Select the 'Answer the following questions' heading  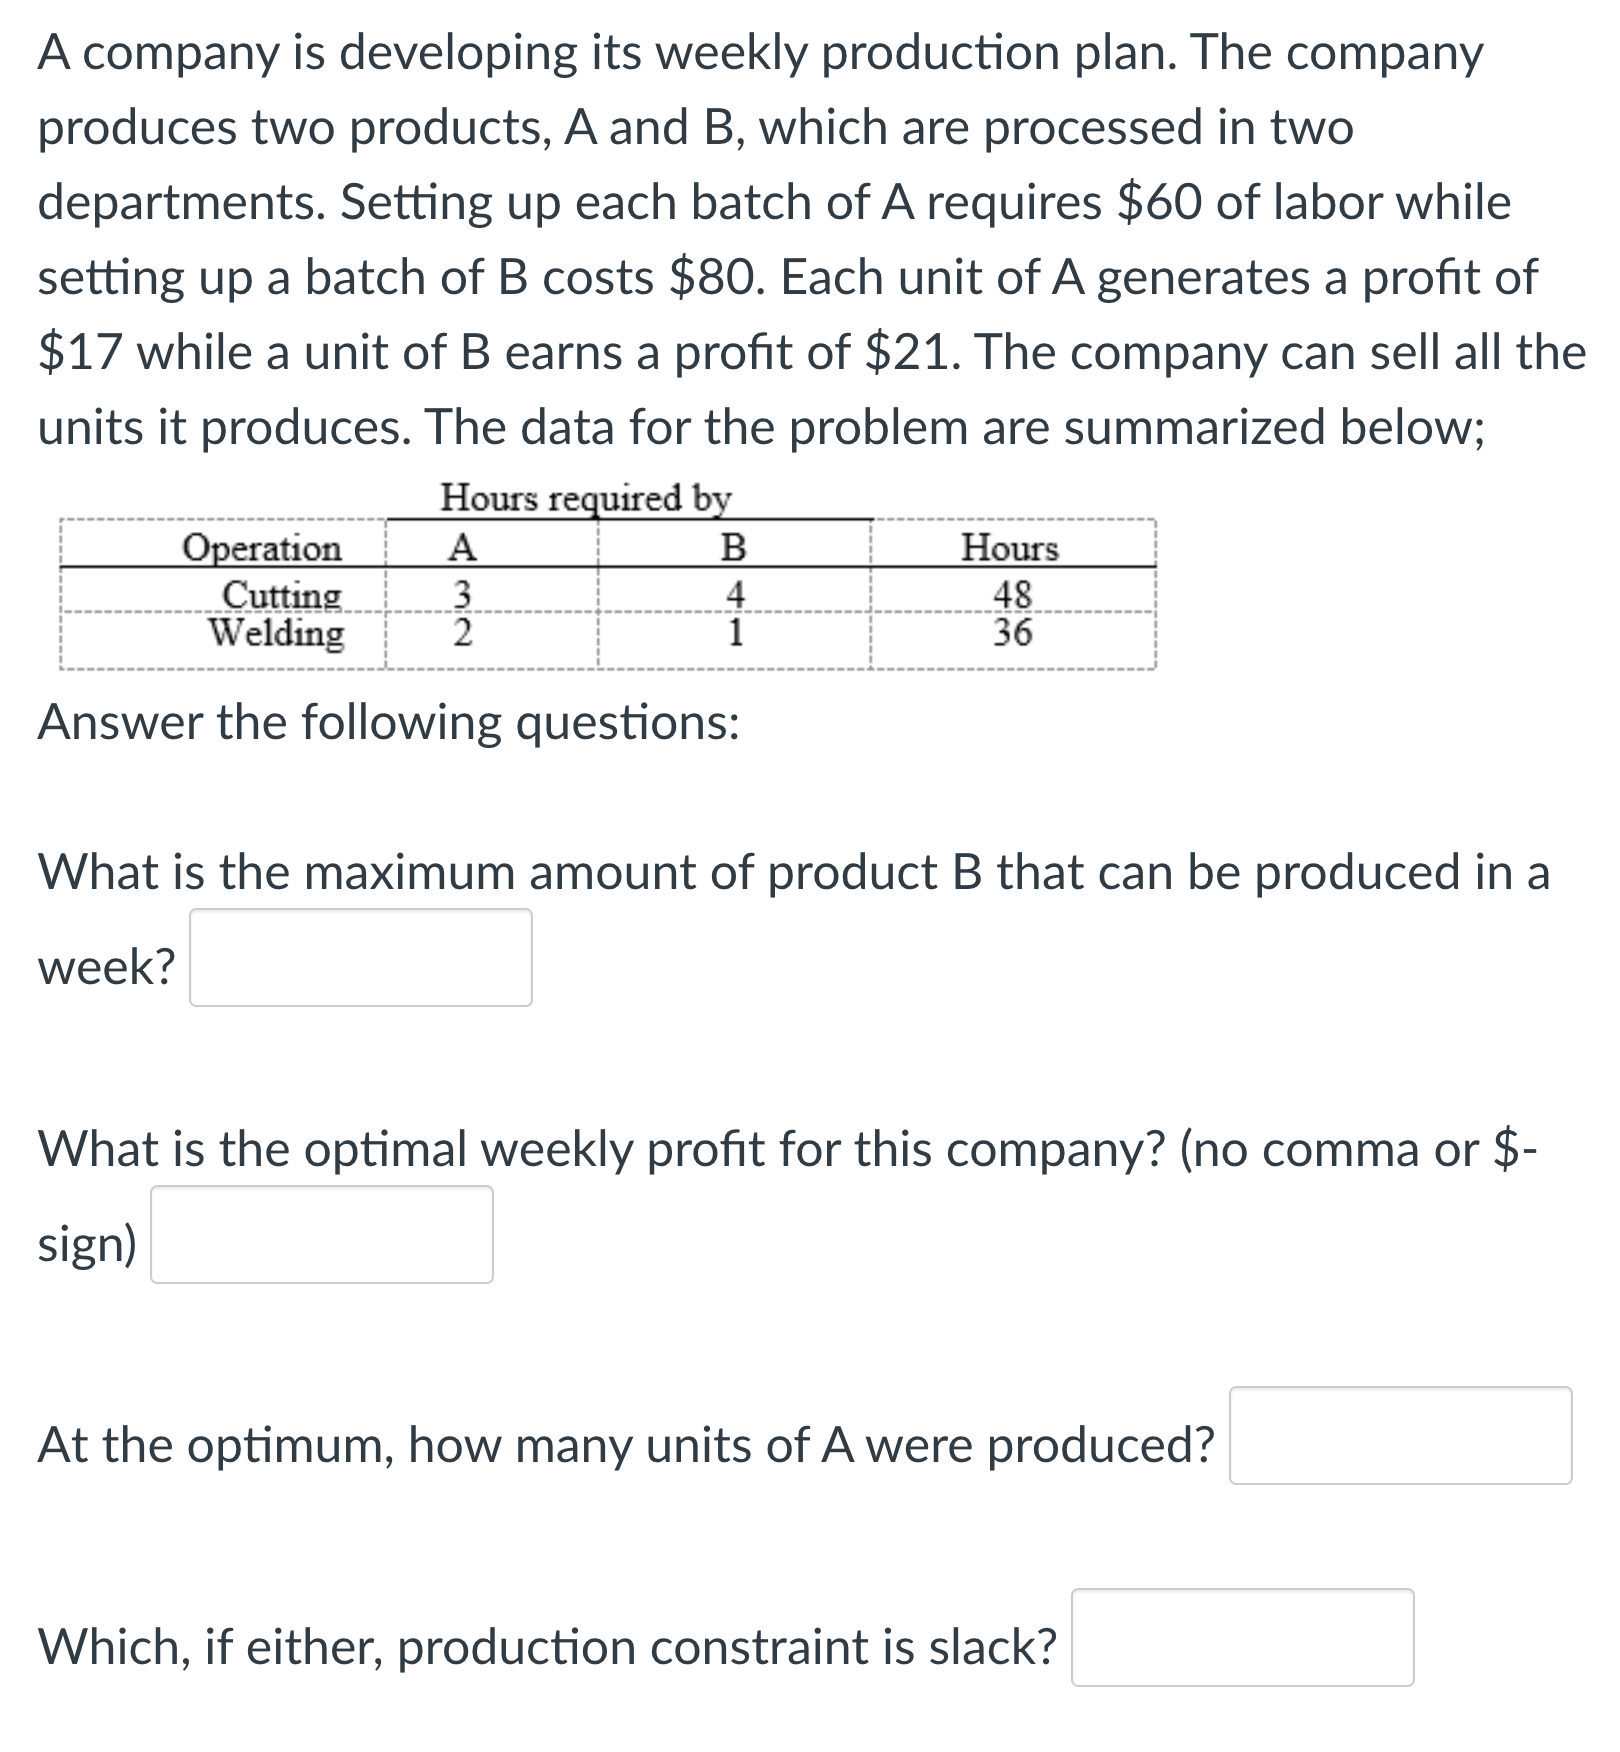coord(388,724)
